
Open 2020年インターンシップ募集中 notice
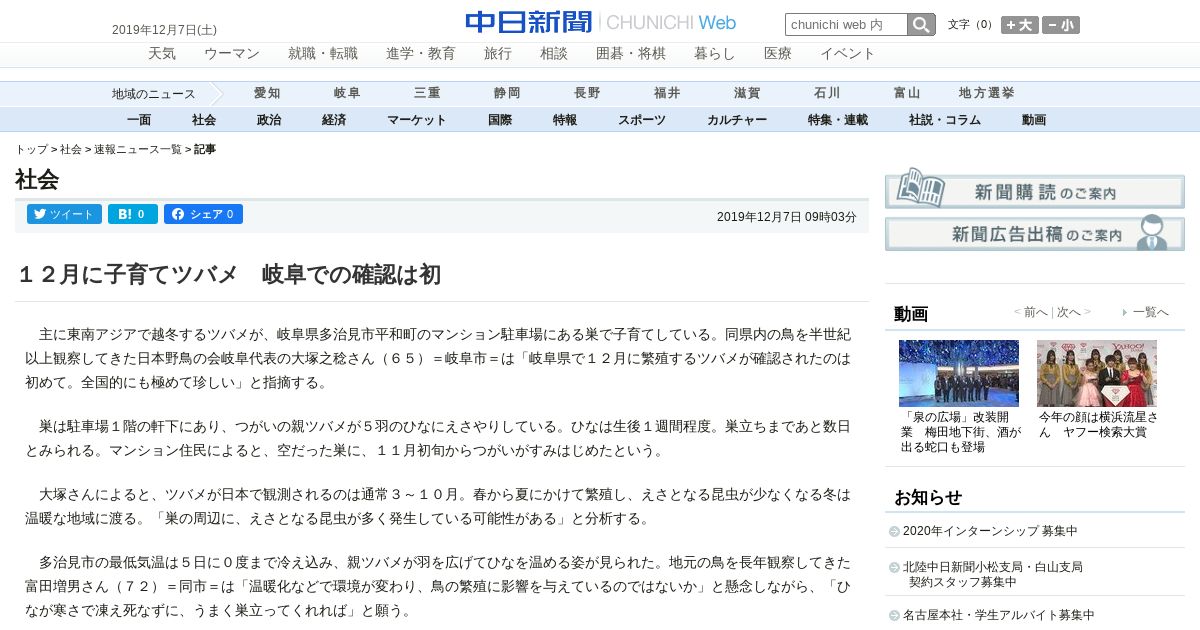click(x=990, y=531)
